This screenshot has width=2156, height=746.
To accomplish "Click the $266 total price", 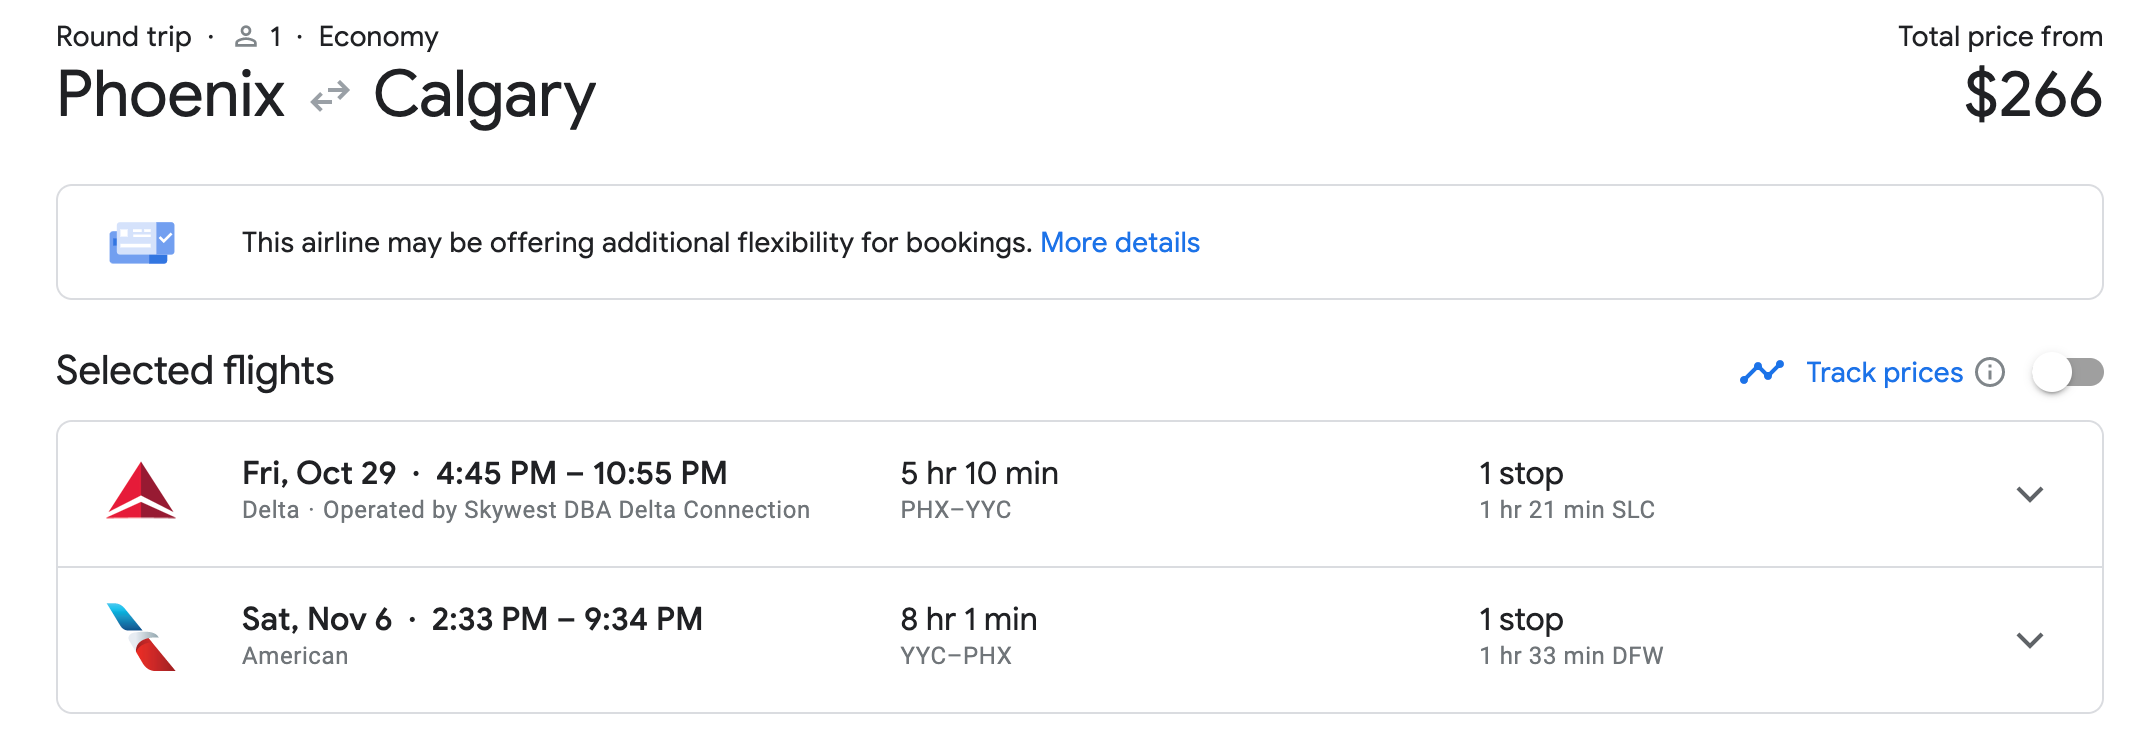I will tap(2032, 96).
